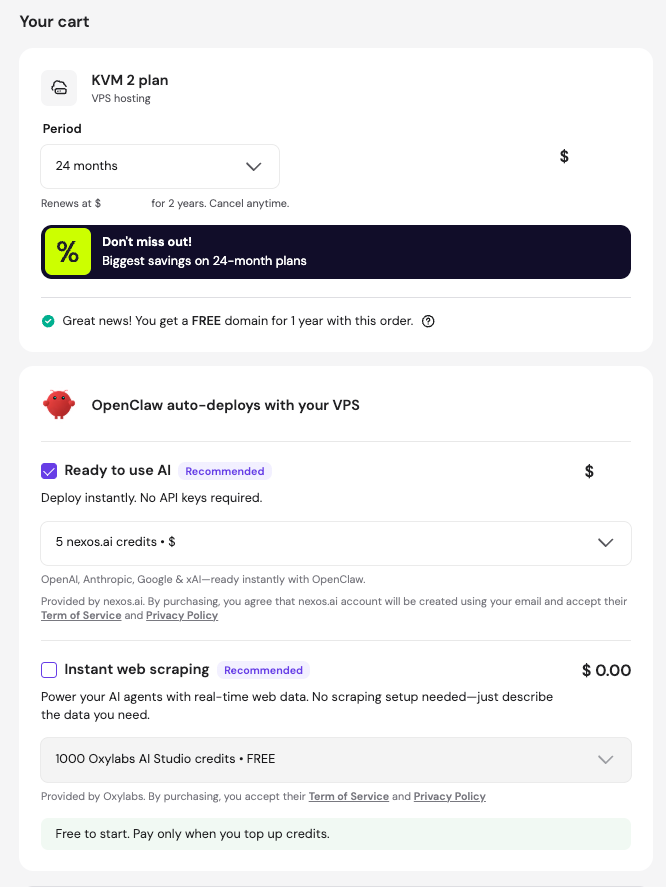Viewport: 666px width, 887px height.
Task: Click the yellow percent discount icon
Action: tap(68, 252)
